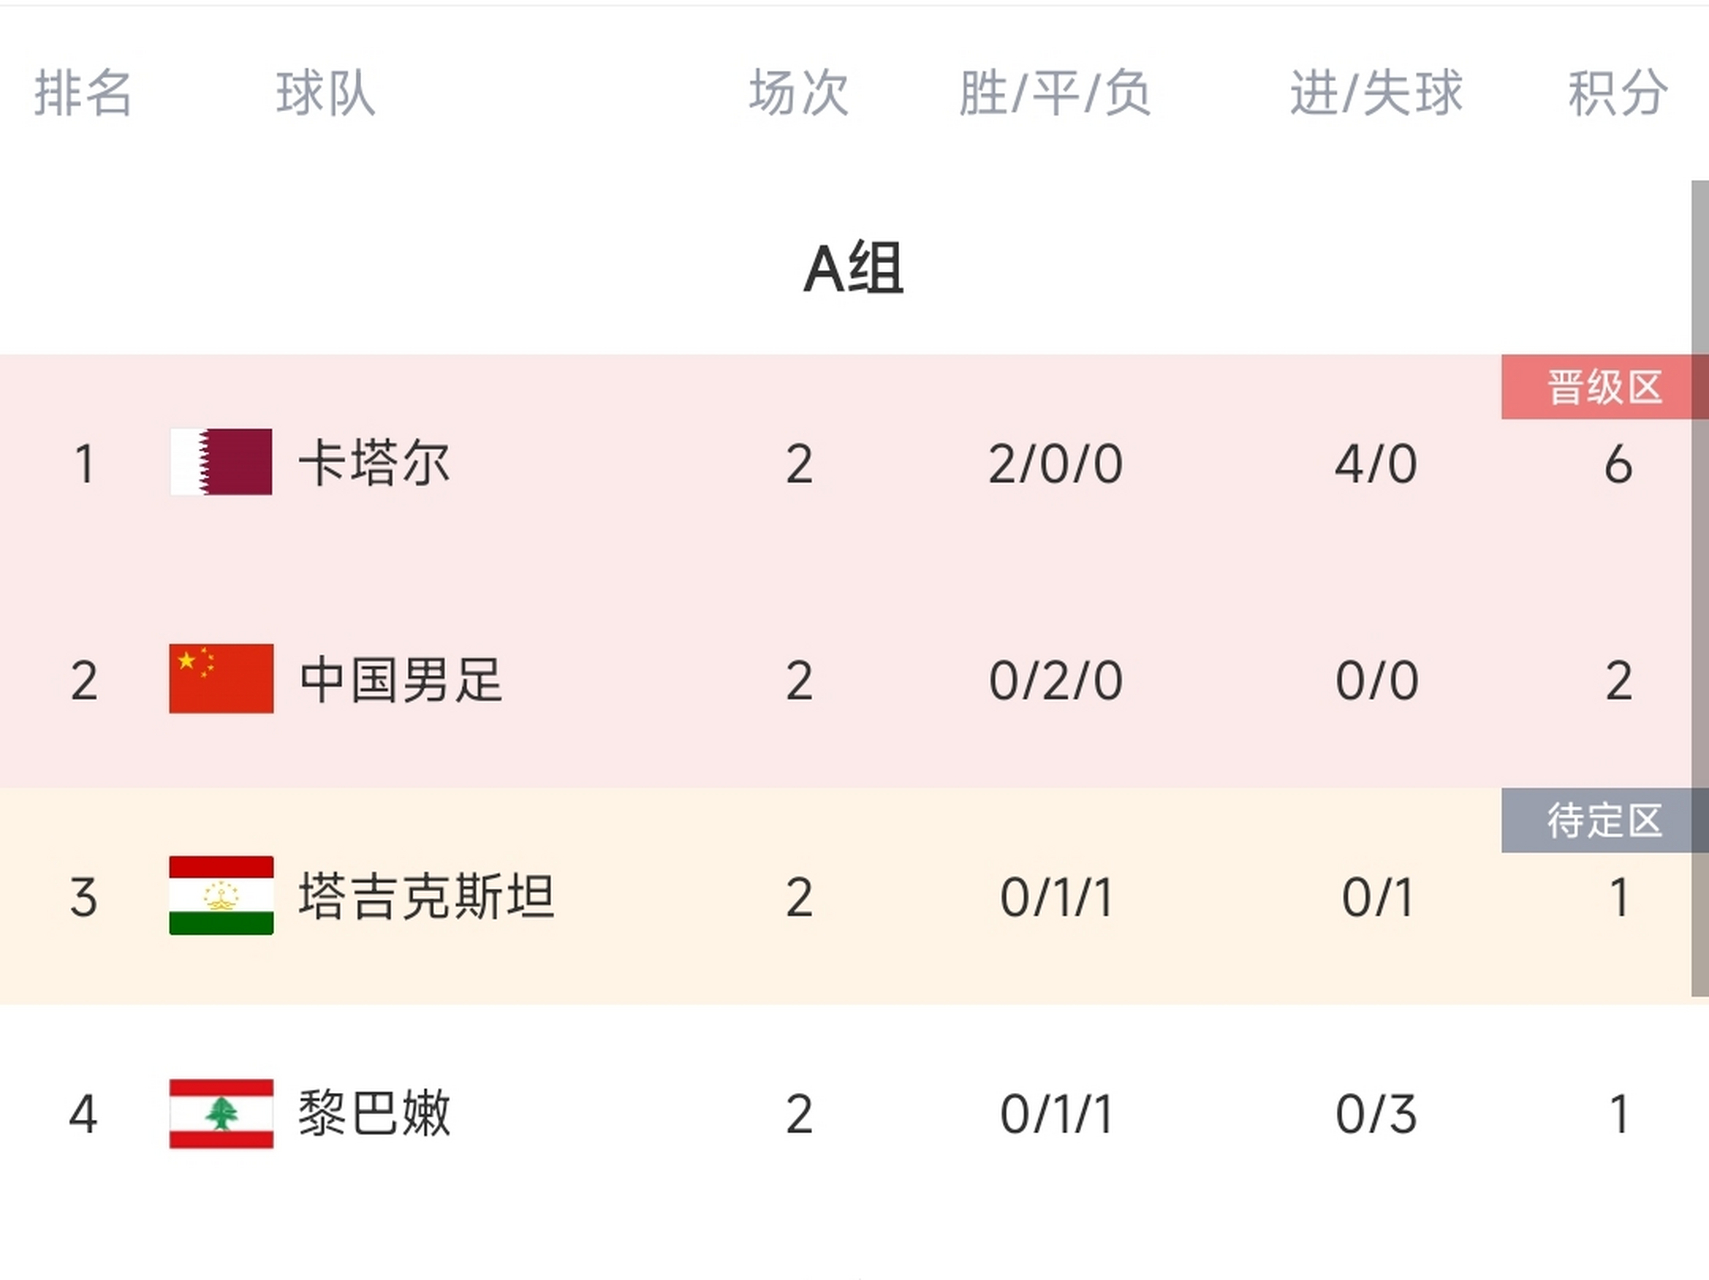The image size is (1709, 1280).
Task: Select the 塔吉克斯坦 team name
Action: pyautogui.click(x=426, y=896)
